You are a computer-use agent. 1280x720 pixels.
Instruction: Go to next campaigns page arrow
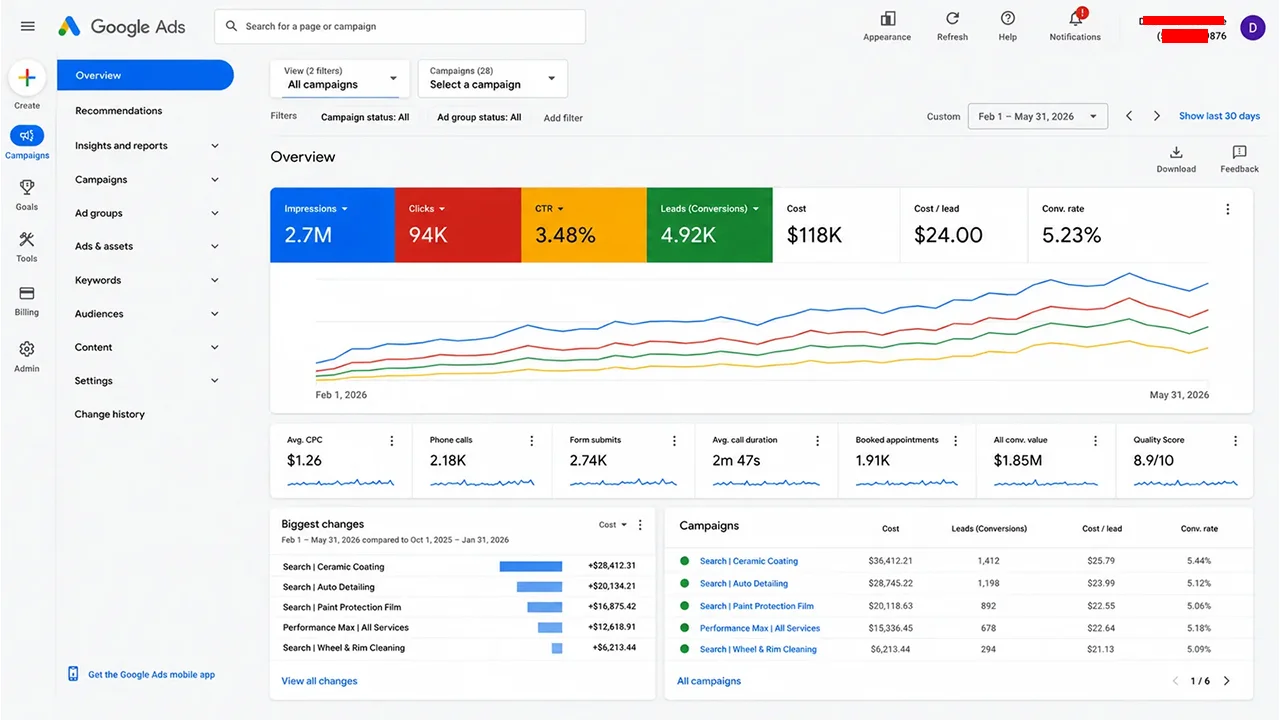[1227, 681]
